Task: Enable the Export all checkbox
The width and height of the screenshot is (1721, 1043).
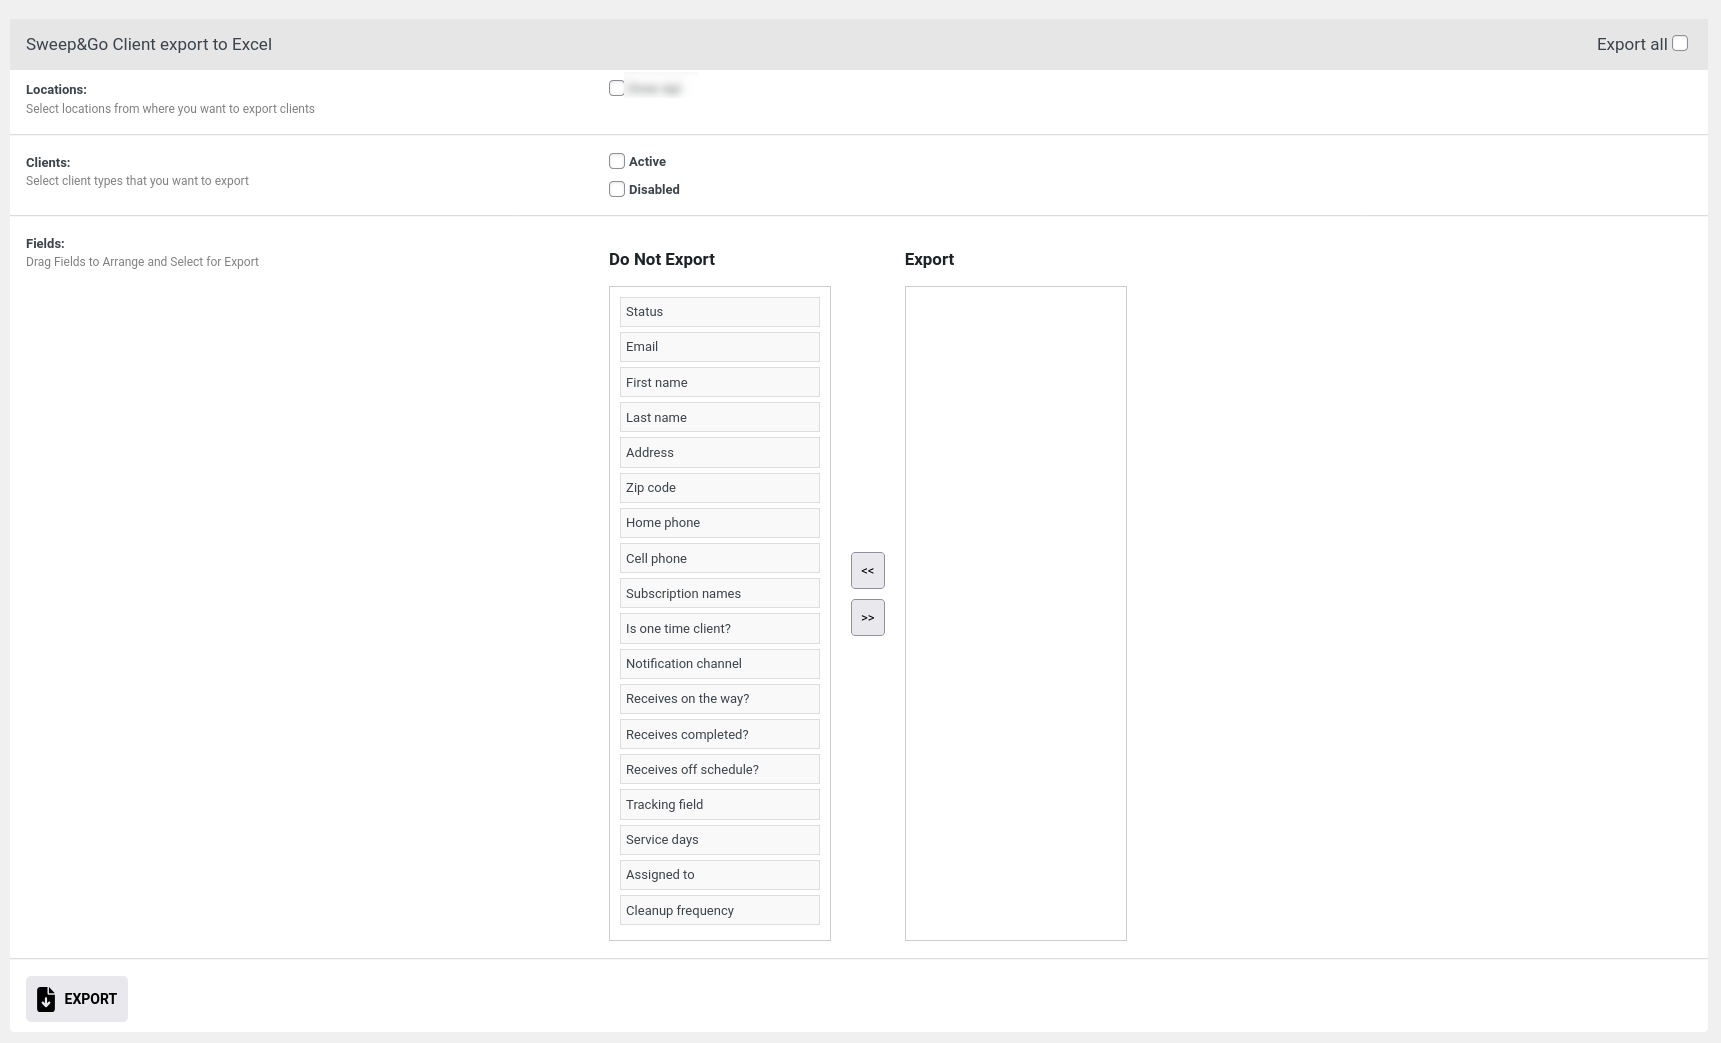Action: [1680, 43]
